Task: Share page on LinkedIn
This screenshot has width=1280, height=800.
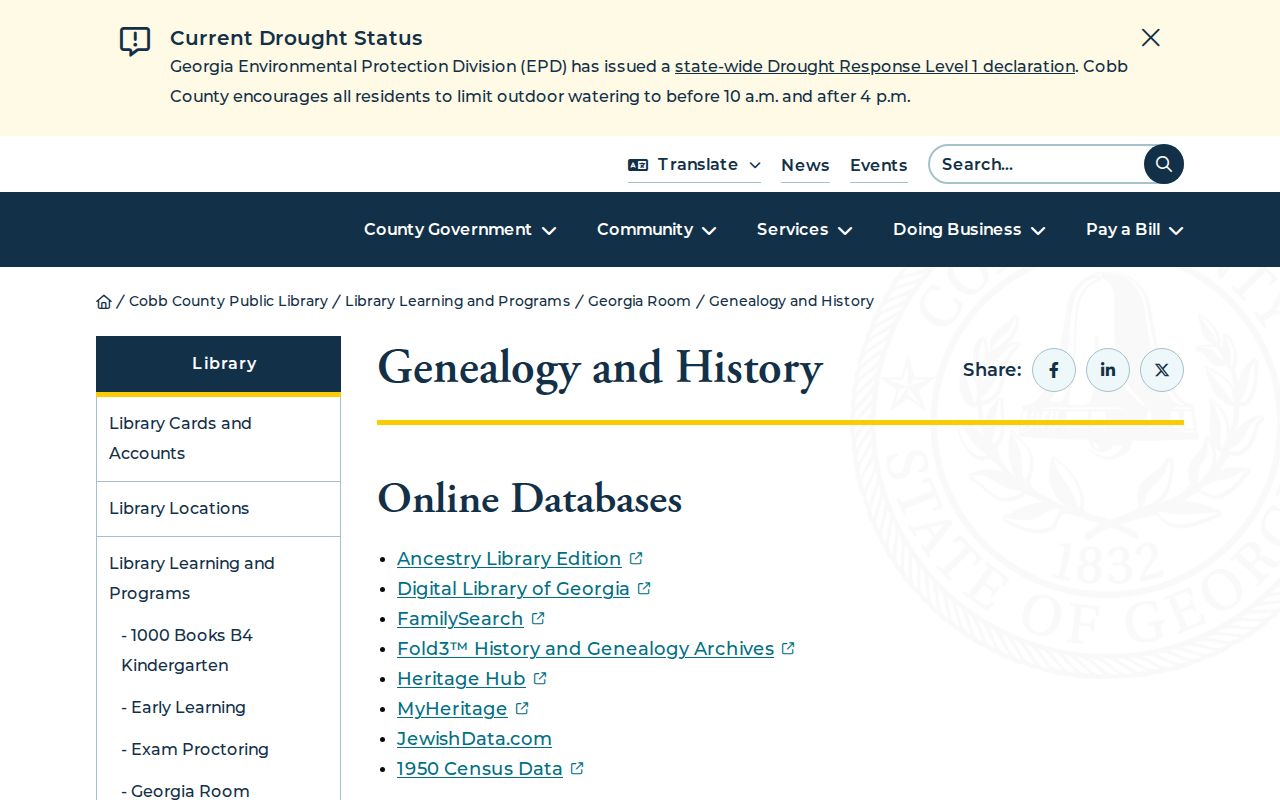Action: click(x=1108, y=370)
